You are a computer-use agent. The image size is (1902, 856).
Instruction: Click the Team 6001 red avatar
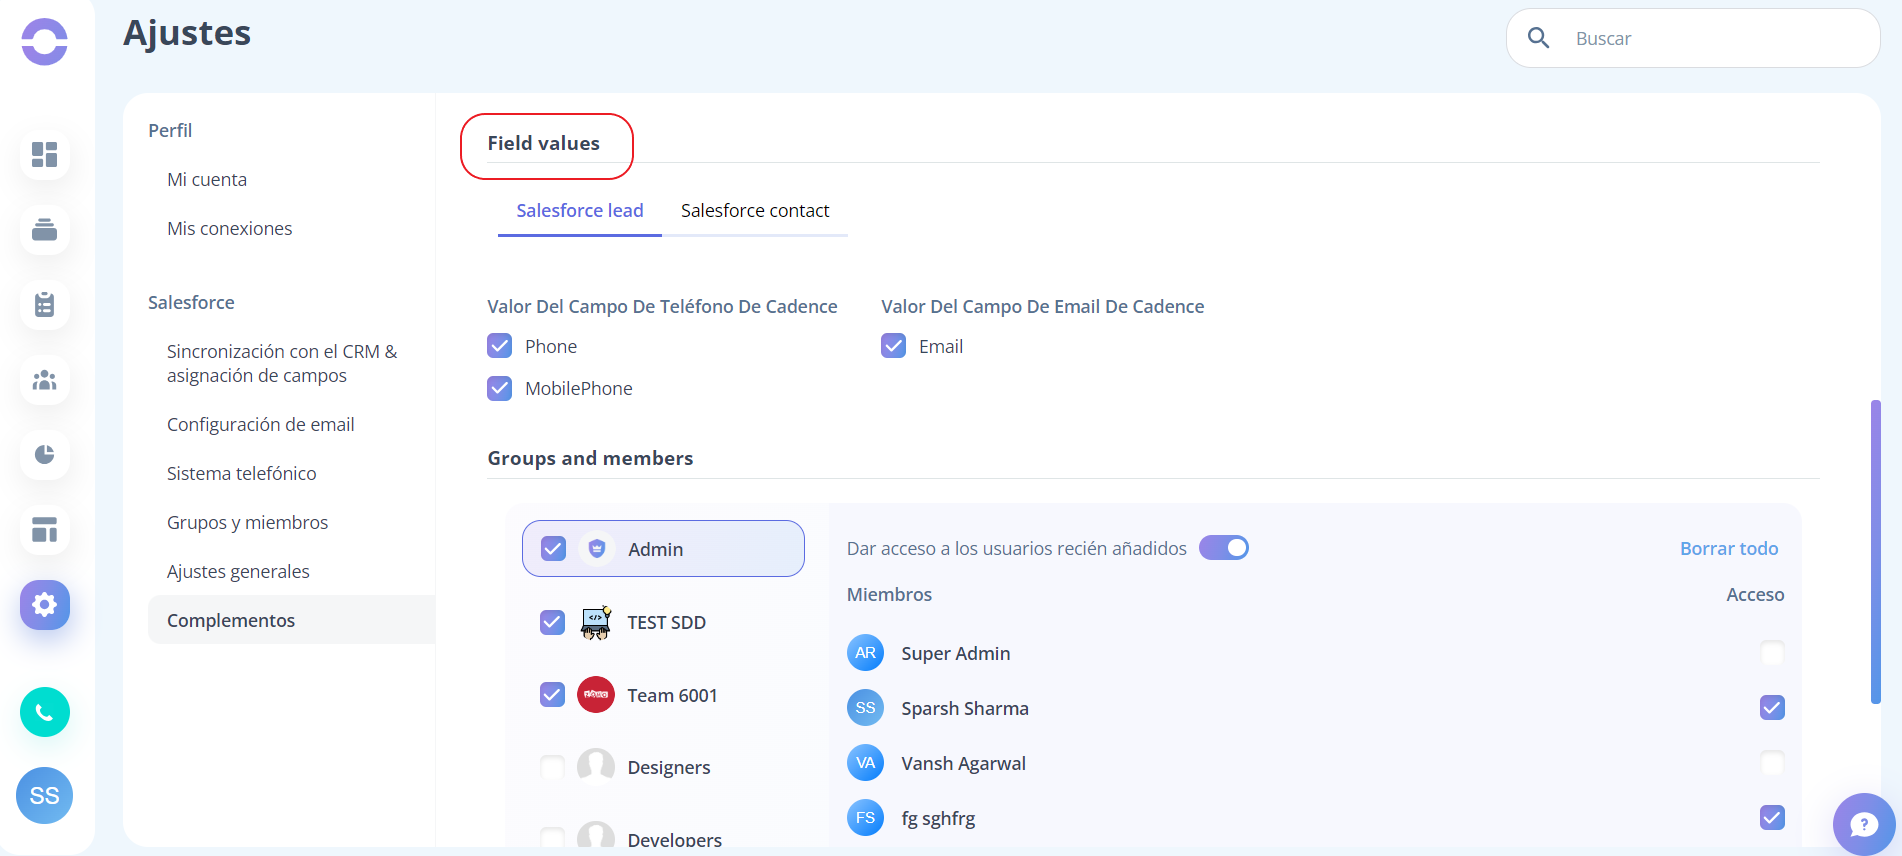pos(596,694)
